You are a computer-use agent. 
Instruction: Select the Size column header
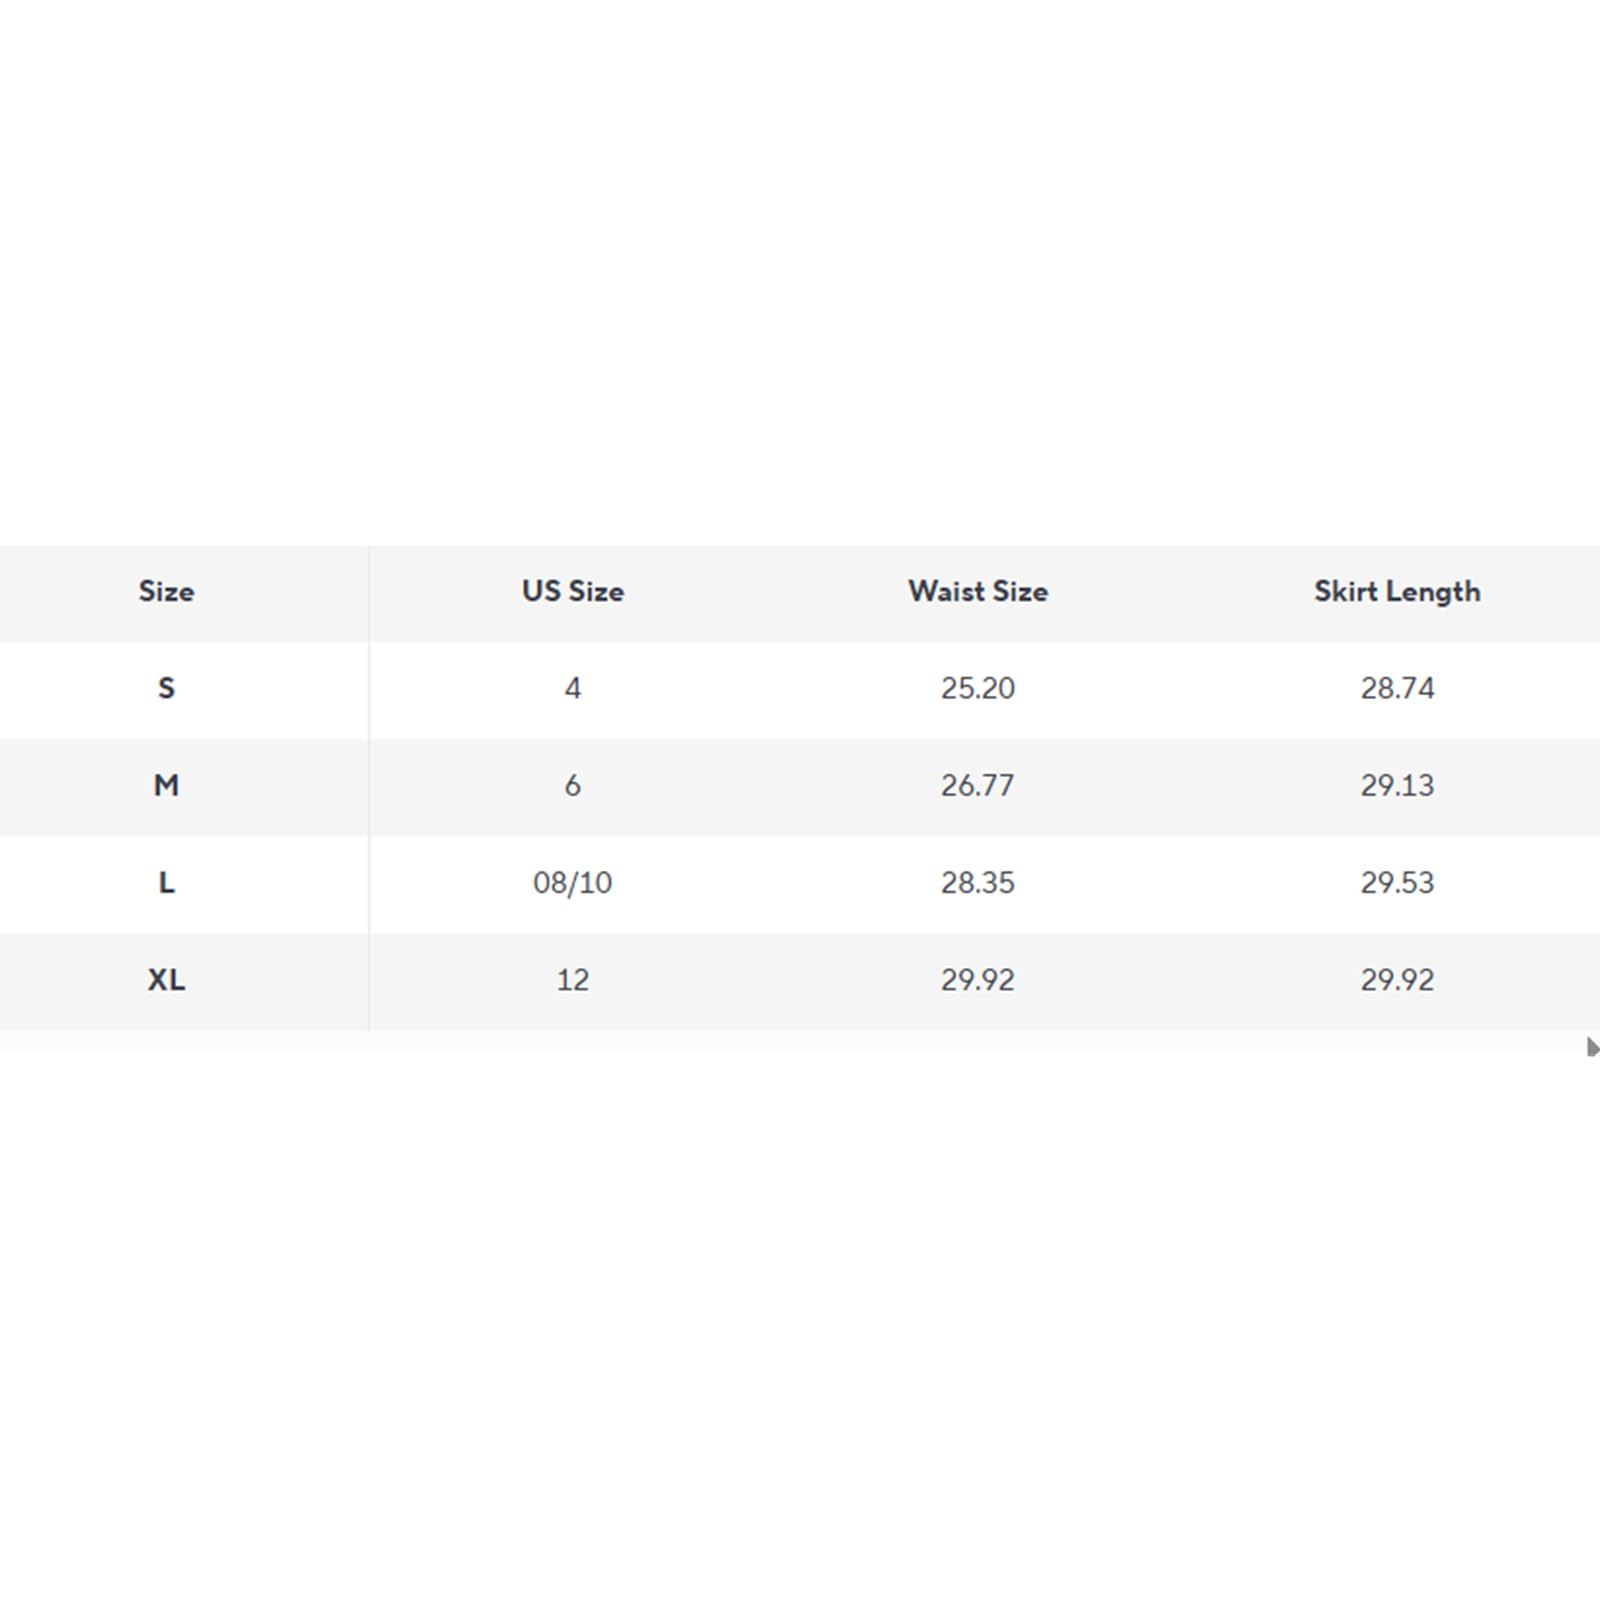click(x=167, y=591)
